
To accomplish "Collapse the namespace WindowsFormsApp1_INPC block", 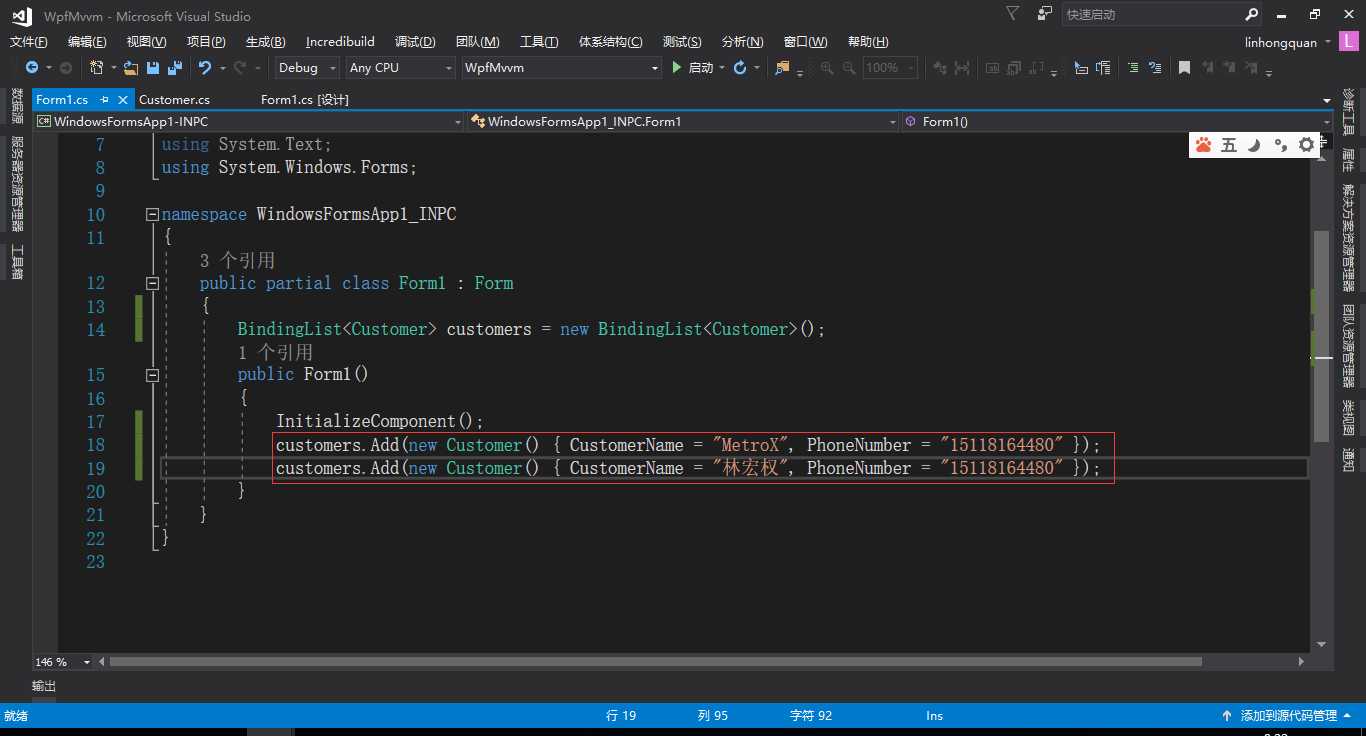I will point(152,214).
